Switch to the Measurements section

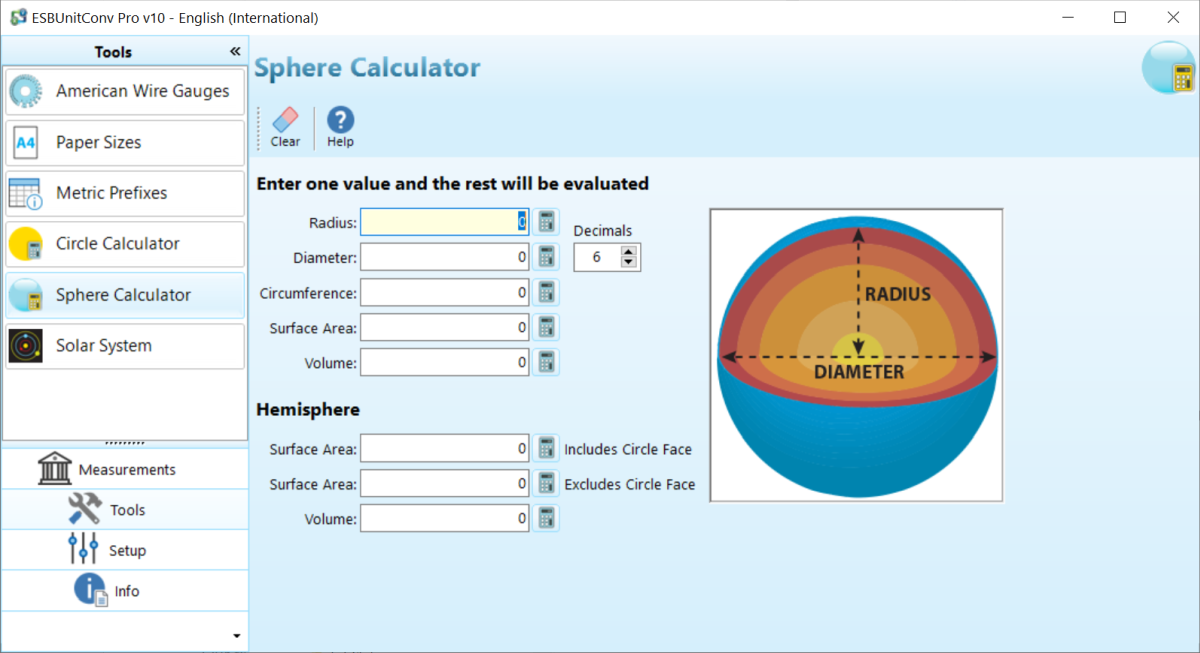point(124,468)
